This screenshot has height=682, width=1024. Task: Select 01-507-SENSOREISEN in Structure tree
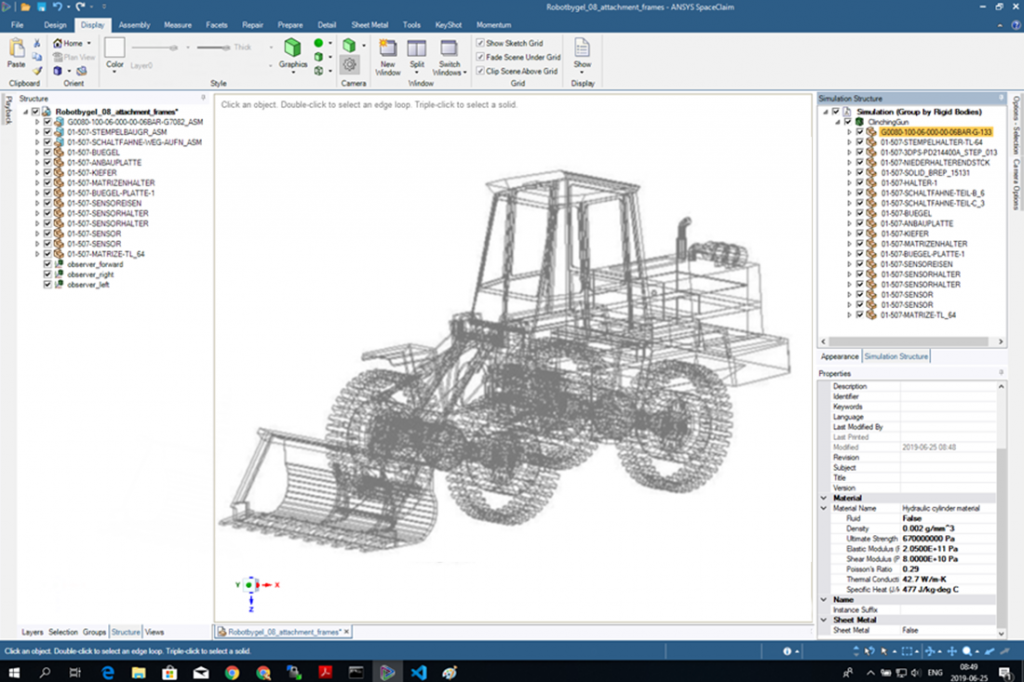coord(104,203)
